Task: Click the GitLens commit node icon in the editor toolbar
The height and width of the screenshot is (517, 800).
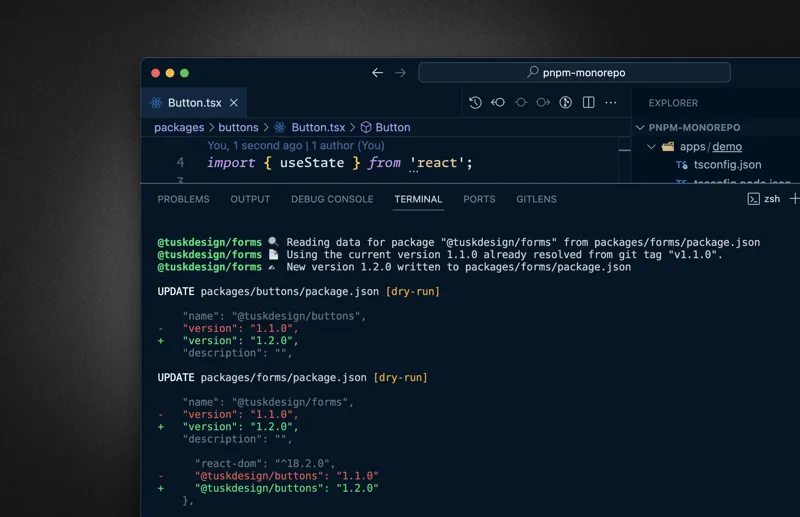Action: pos(520,102)
